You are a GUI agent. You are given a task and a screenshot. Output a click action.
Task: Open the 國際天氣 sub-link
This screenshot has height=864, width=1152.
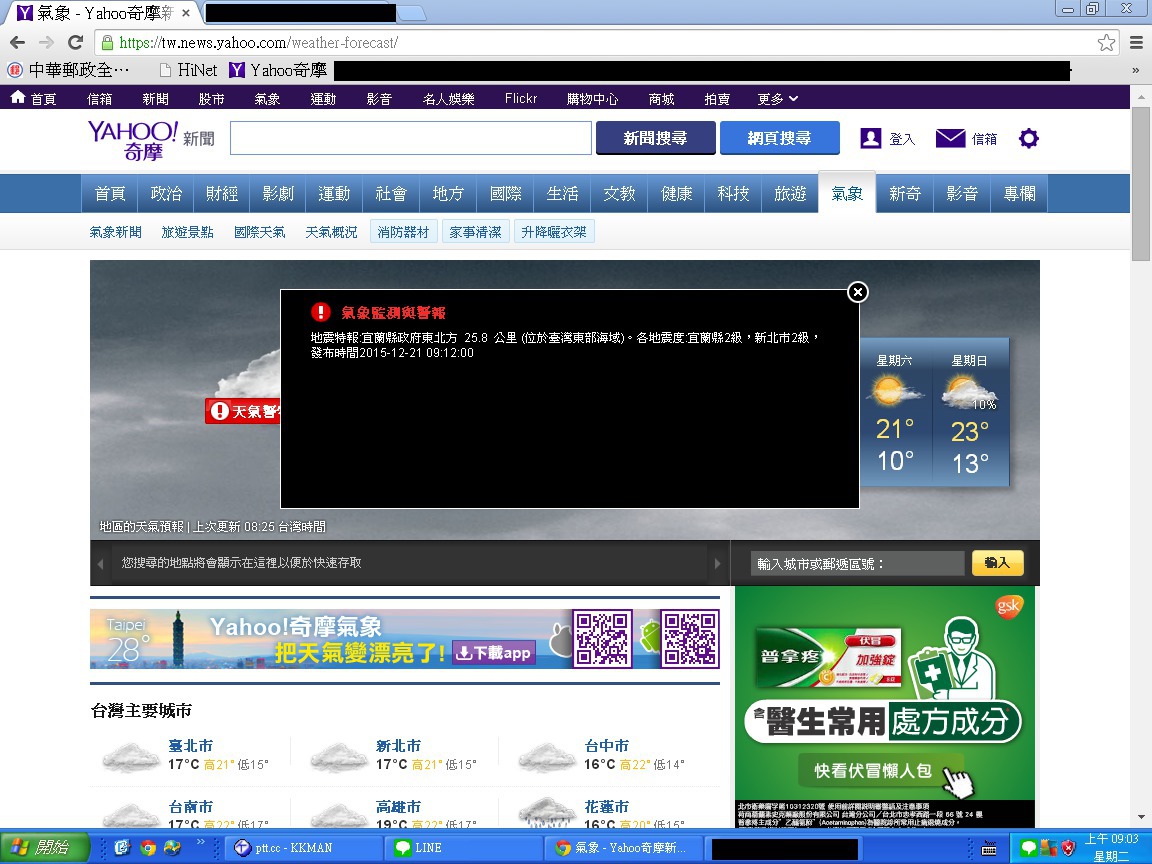click(259, 232)
